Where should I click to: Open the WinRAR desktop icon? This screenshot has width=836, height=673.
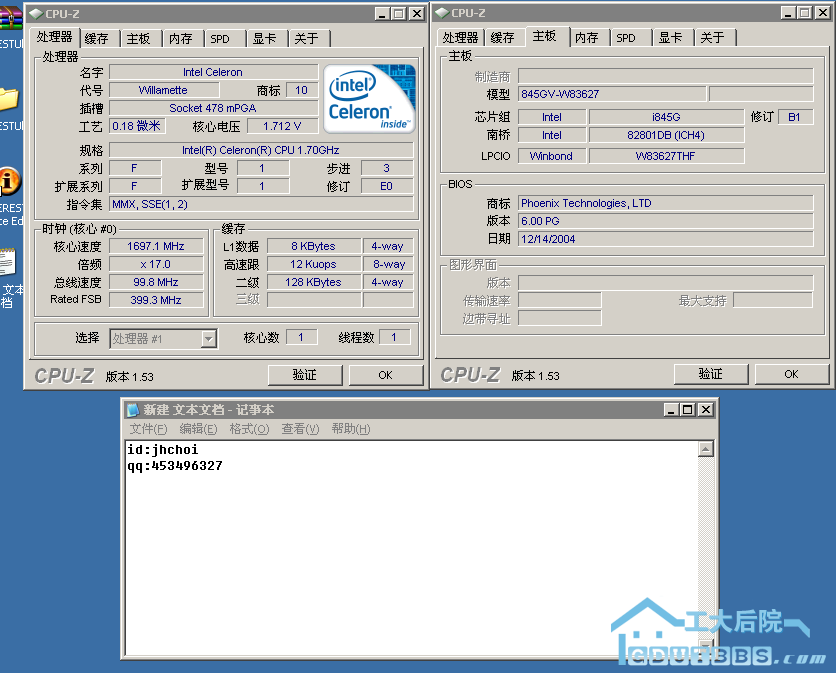click(x=11, y=17)
